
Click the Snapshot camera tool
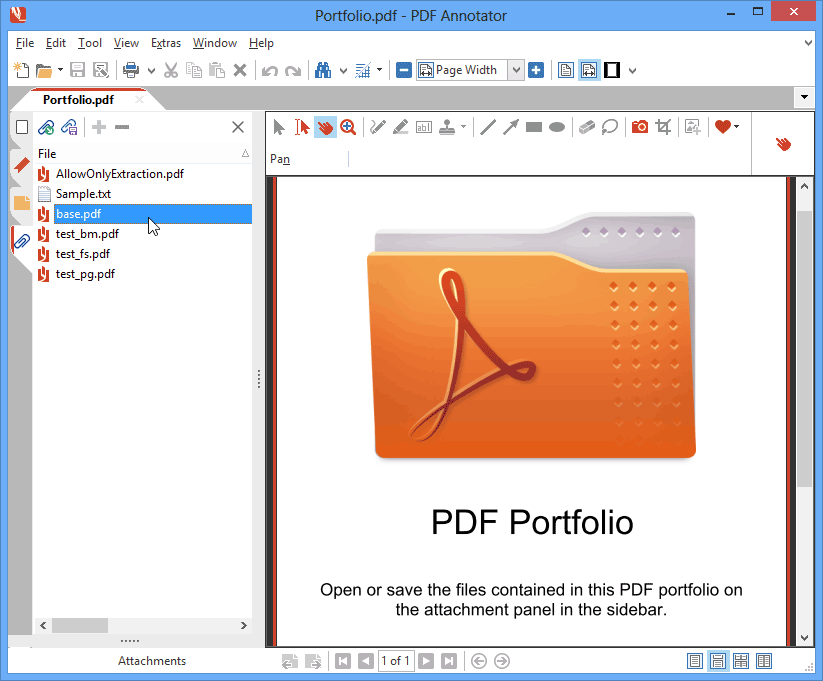tap(640, 127)
